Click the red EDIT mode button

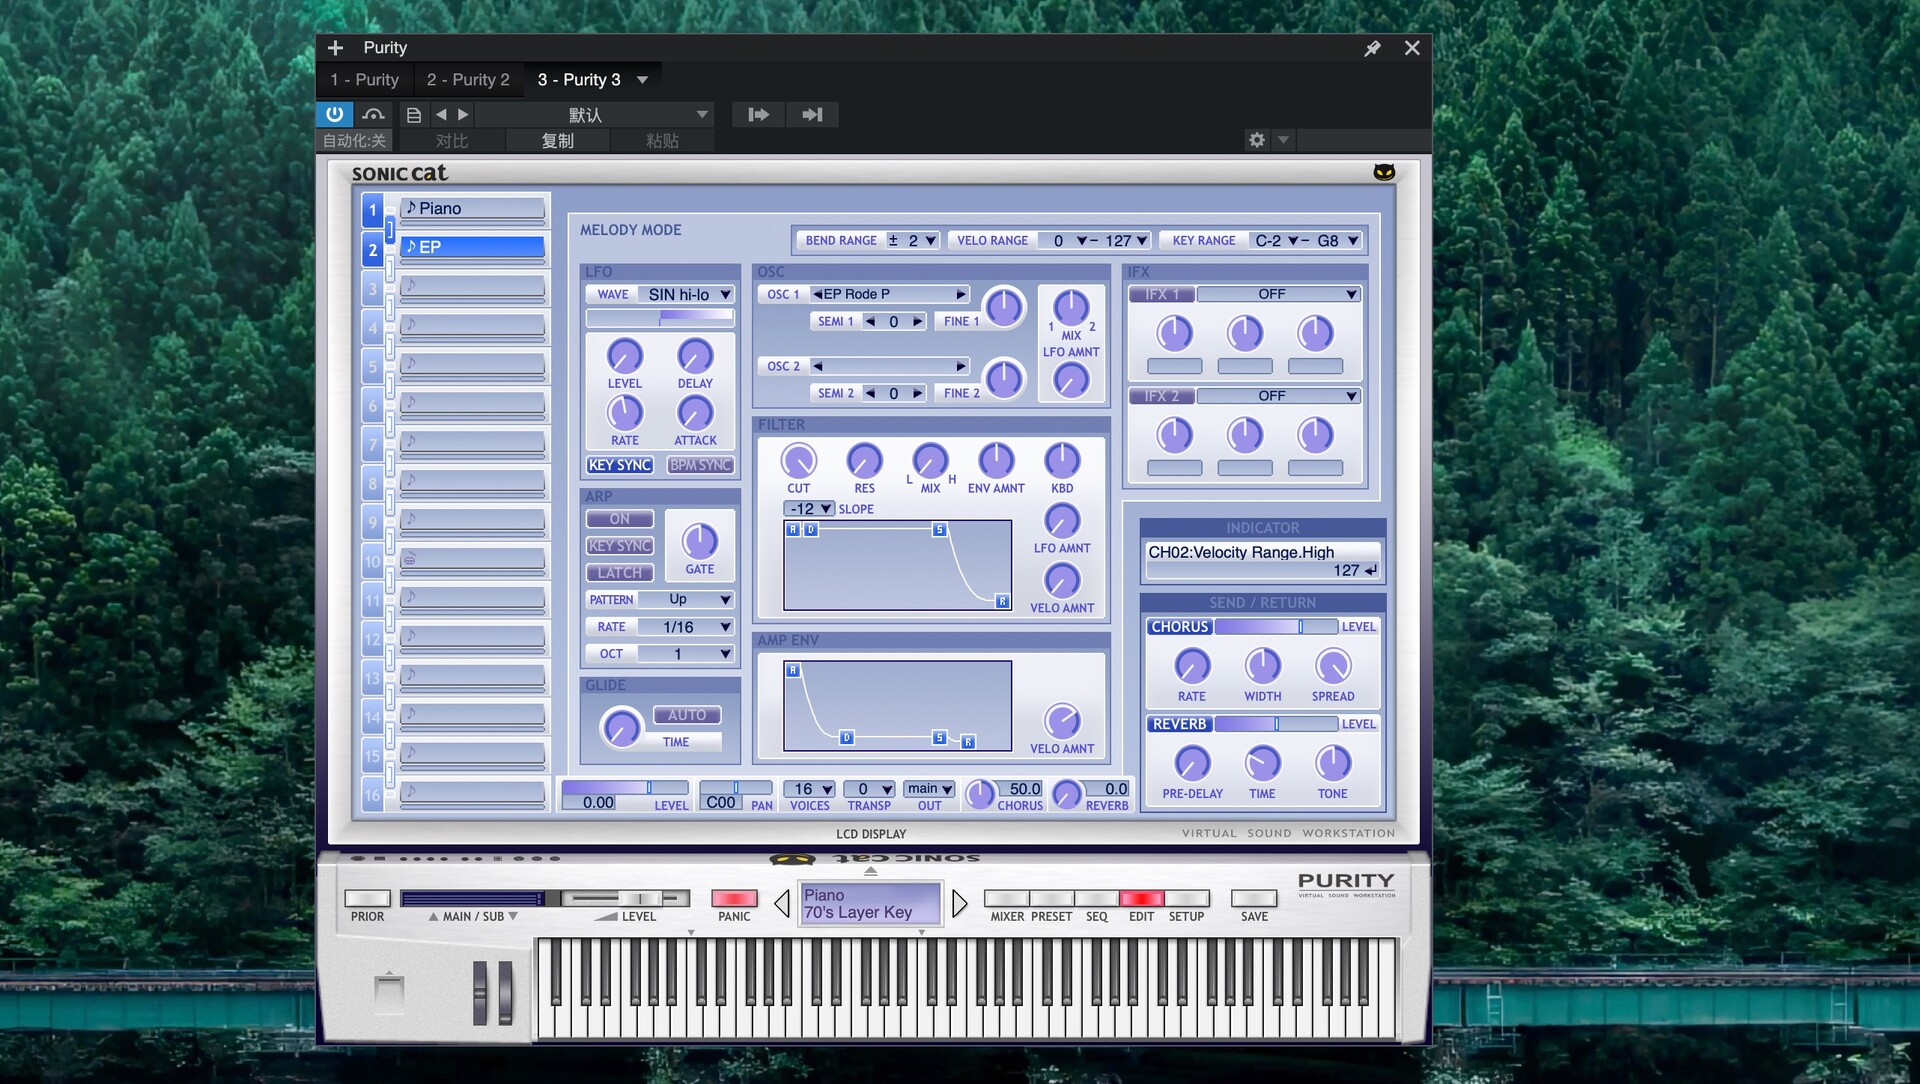(x=1141, y=899)
